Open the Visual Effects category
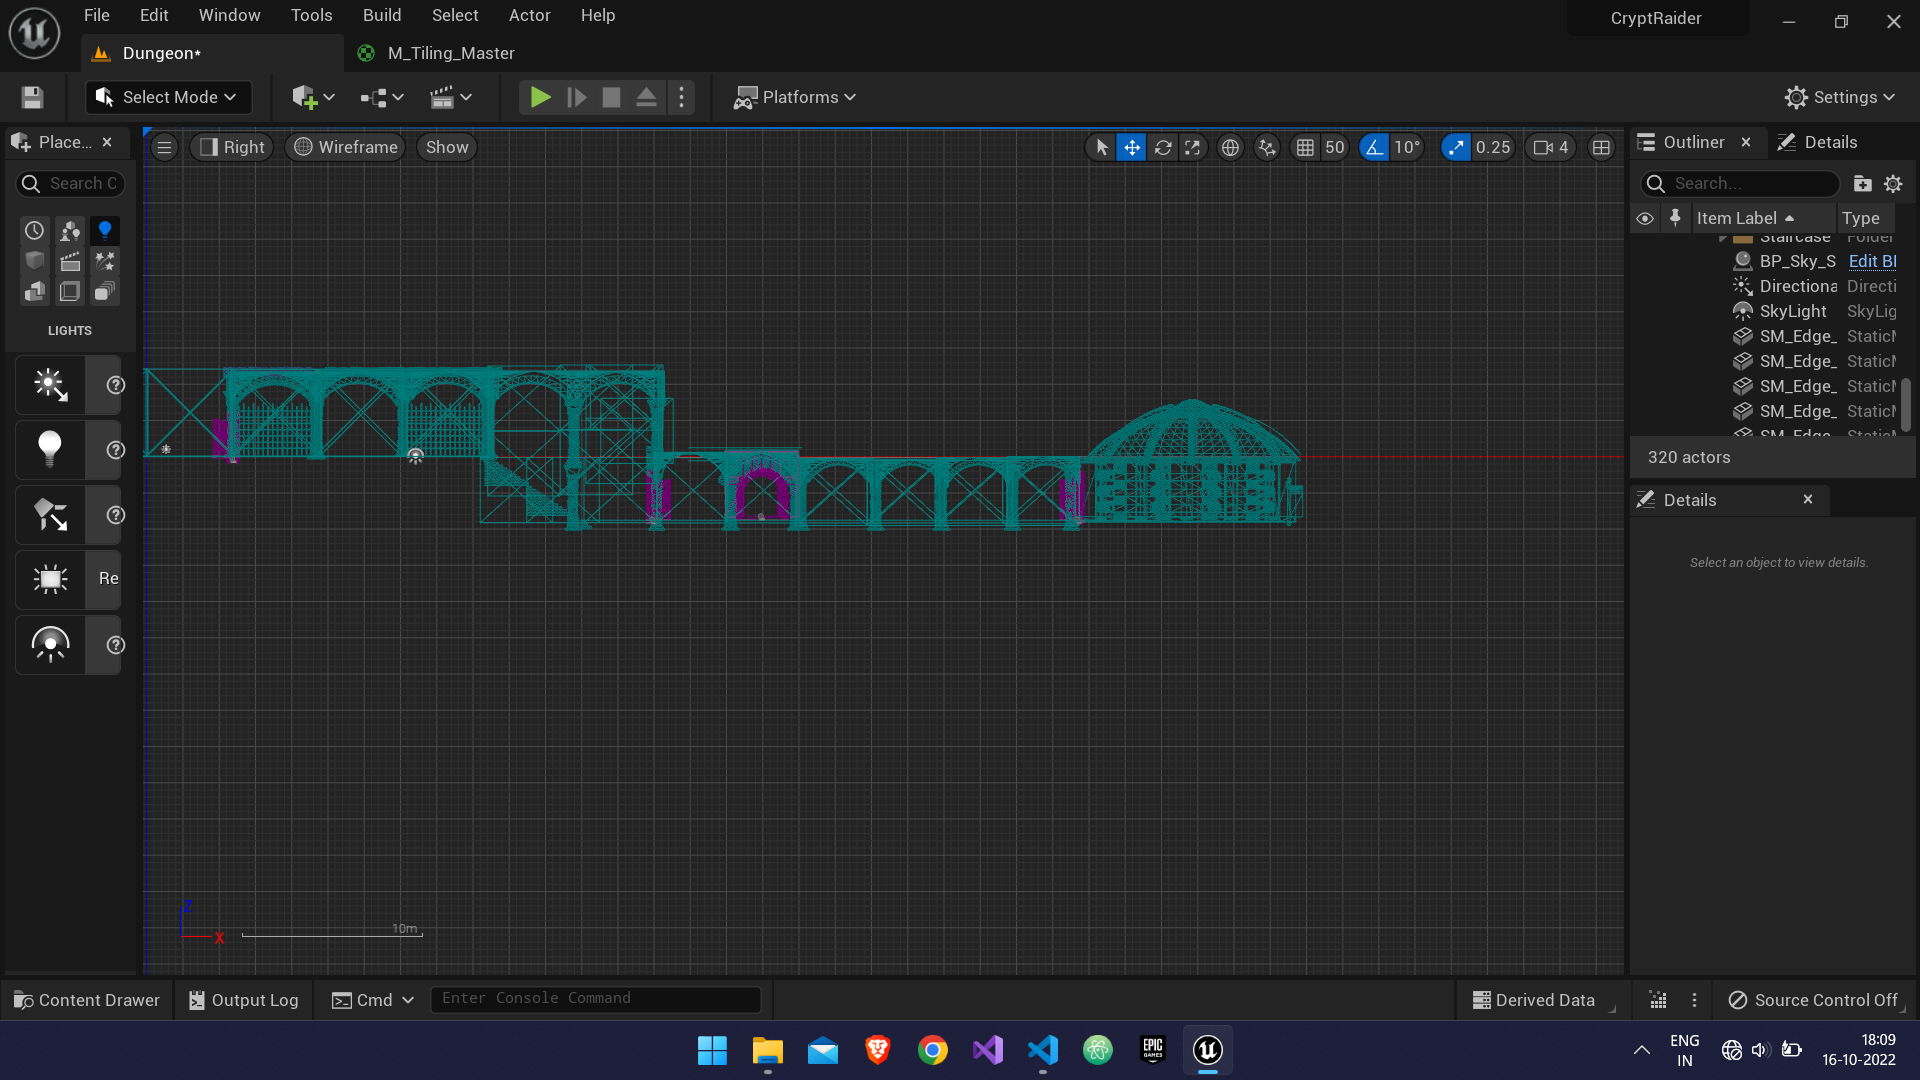 click(105, 261)
